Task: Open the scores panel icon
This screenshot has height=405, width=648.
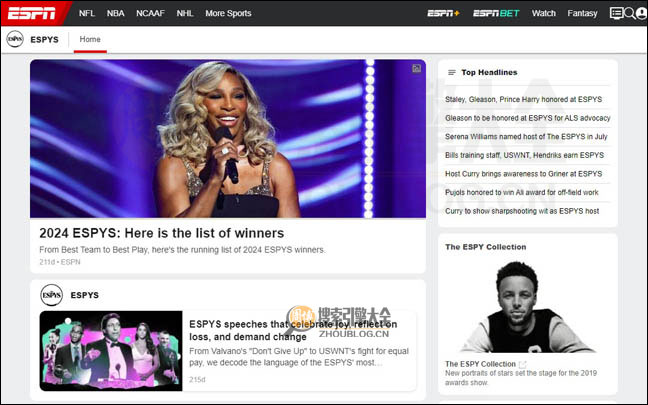Action: 616,13
